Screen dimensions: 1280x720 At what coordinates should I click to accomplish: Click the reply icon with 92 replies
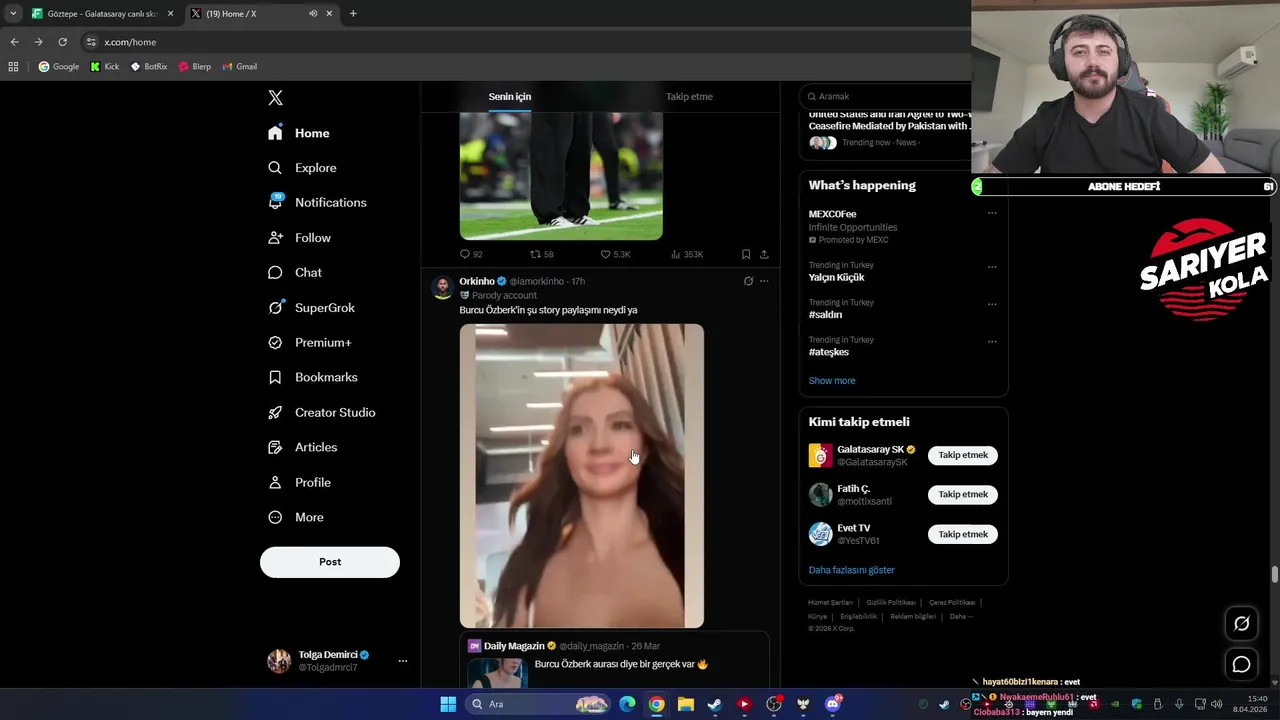pos(465,254)
